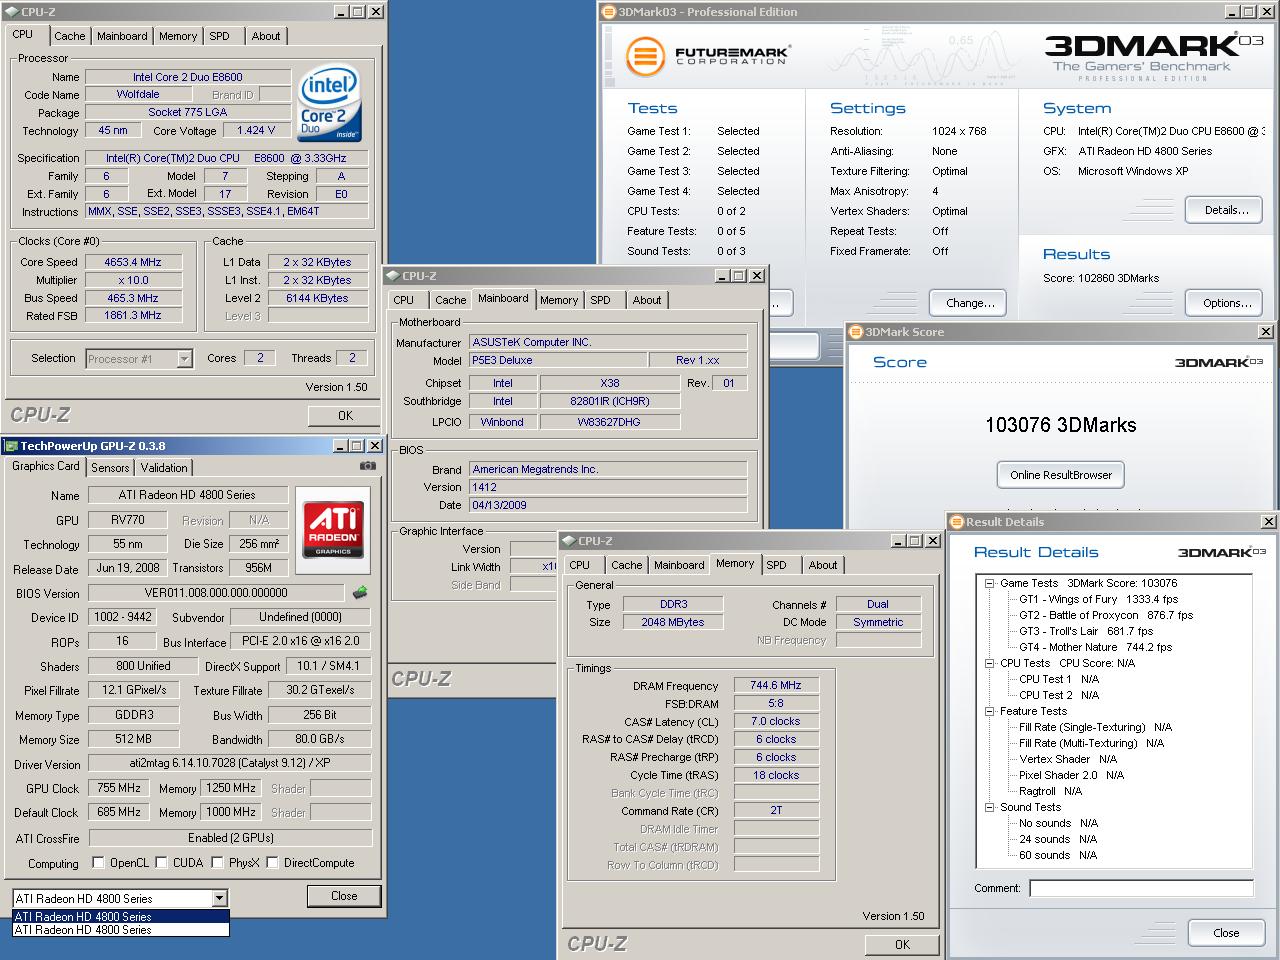
Task: Click the Close button in GPU-Z
Action: click(344, 896)
